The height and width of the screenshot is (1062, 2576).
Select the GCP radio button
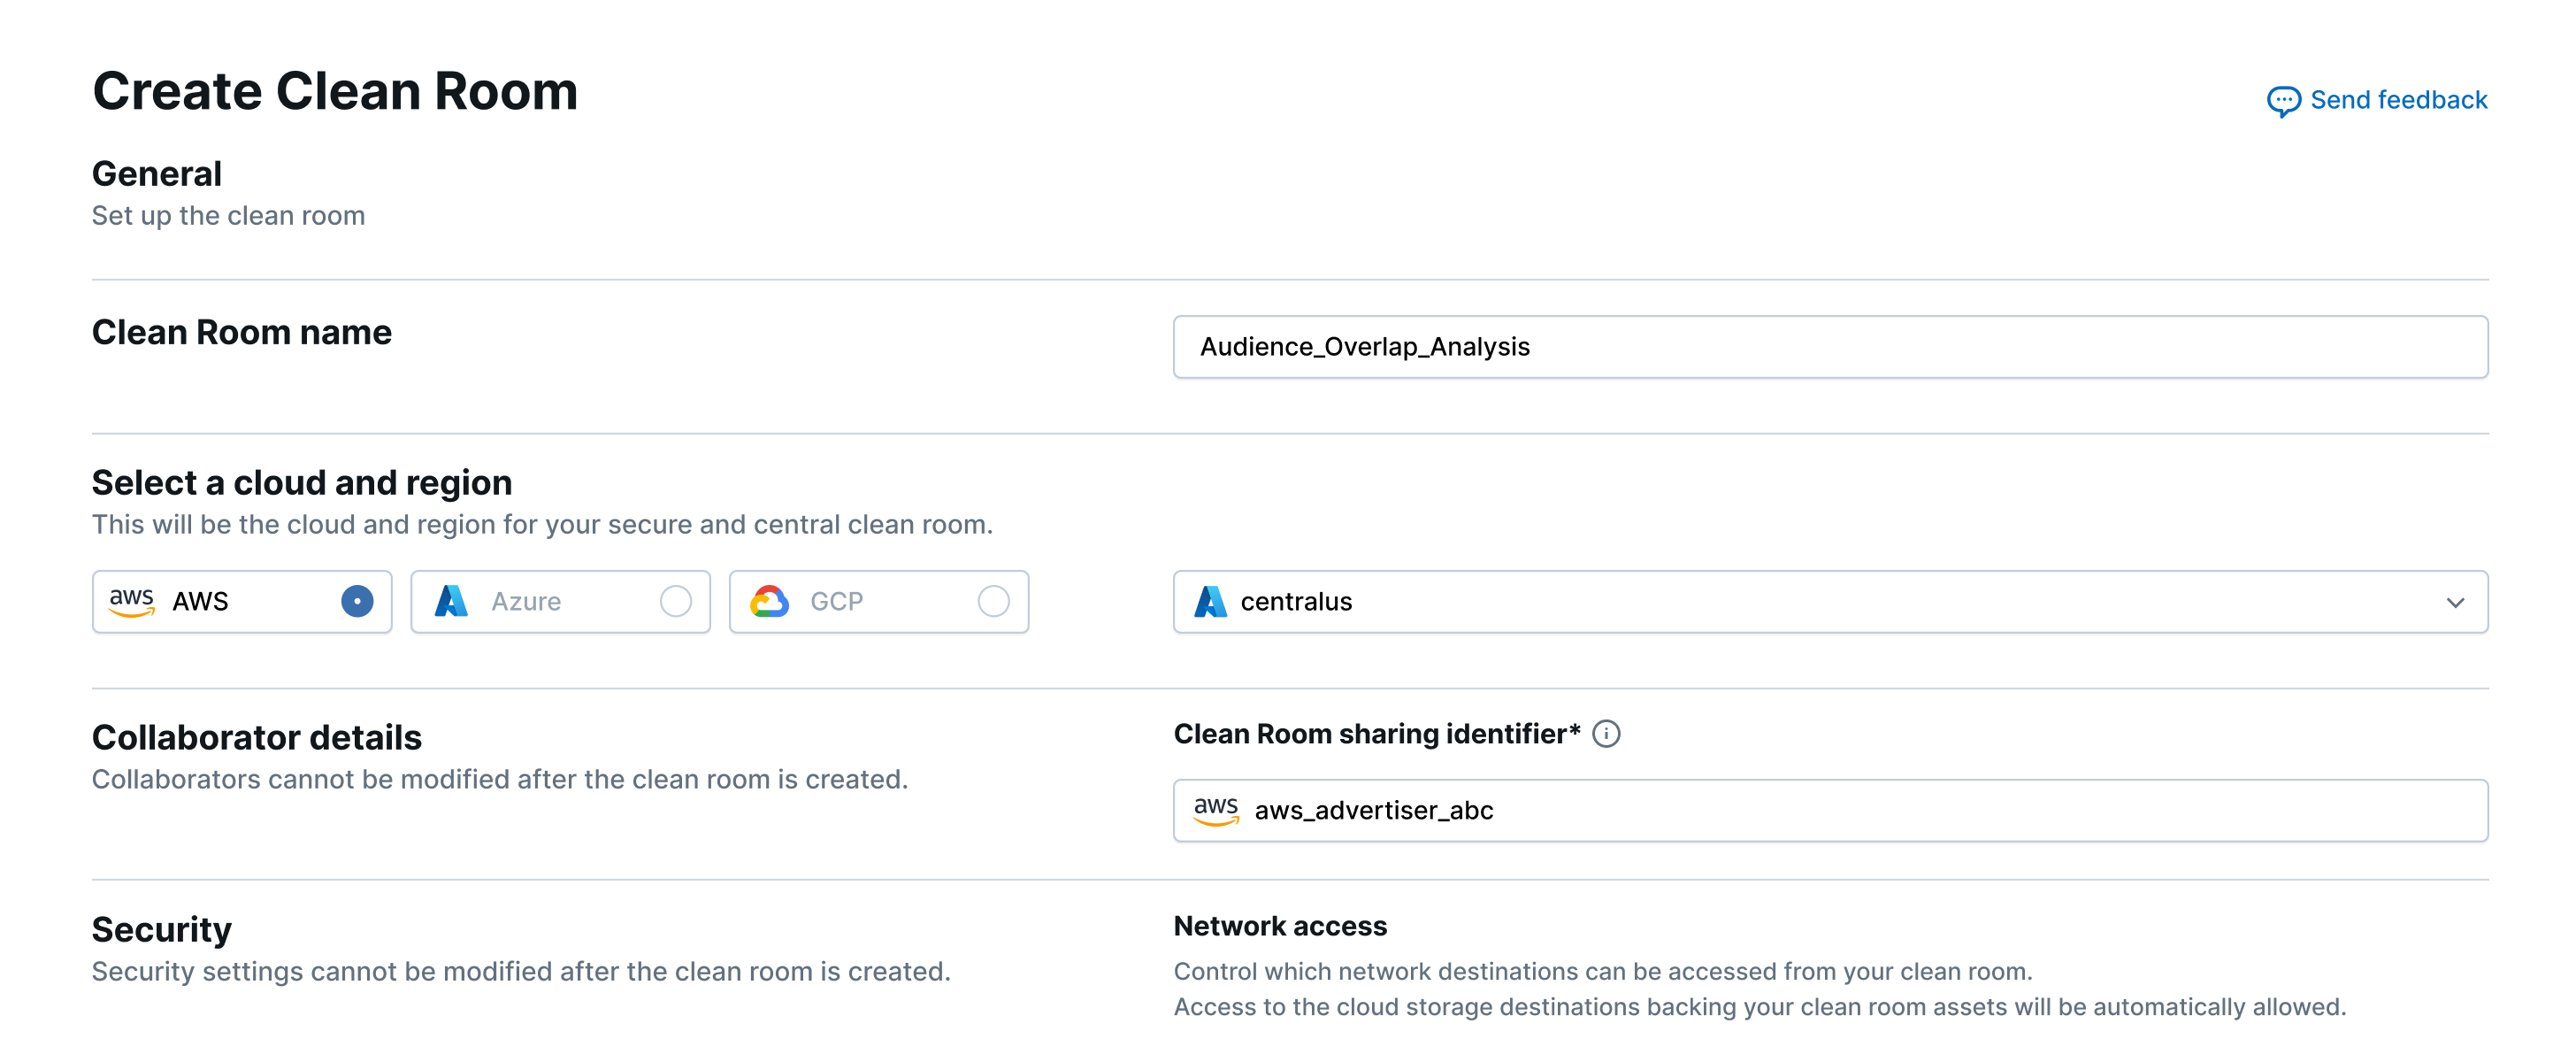pyautogui.click(x=993, y=602)
